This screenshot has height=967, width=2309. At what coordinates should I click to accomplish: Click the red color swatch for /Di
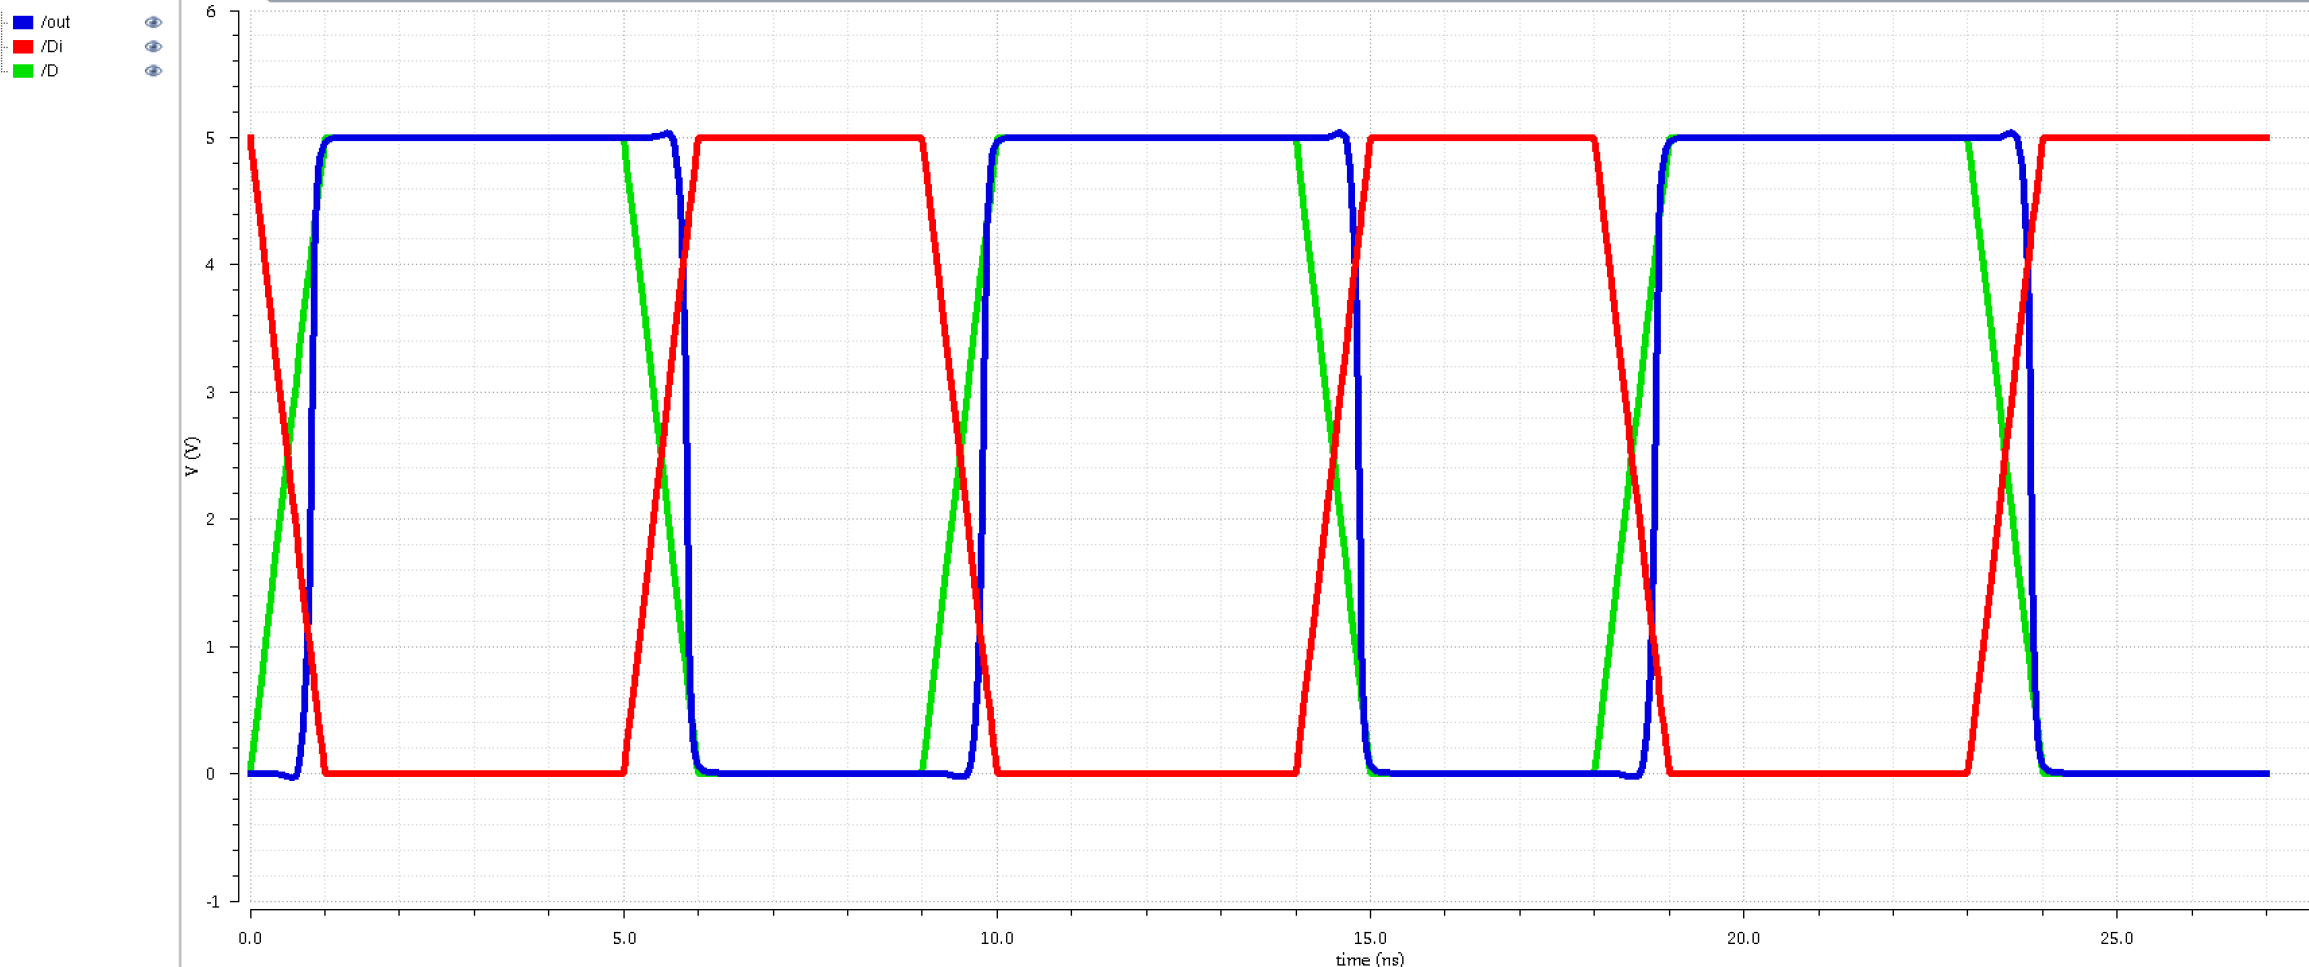pos(24,45)
